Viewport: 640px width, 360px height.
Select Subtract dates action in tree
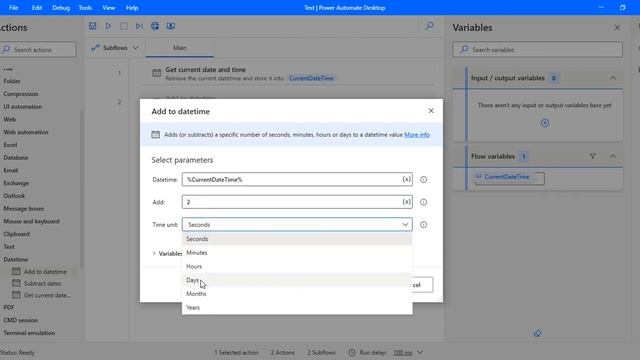pyautogui.click(x=41, y=283)
